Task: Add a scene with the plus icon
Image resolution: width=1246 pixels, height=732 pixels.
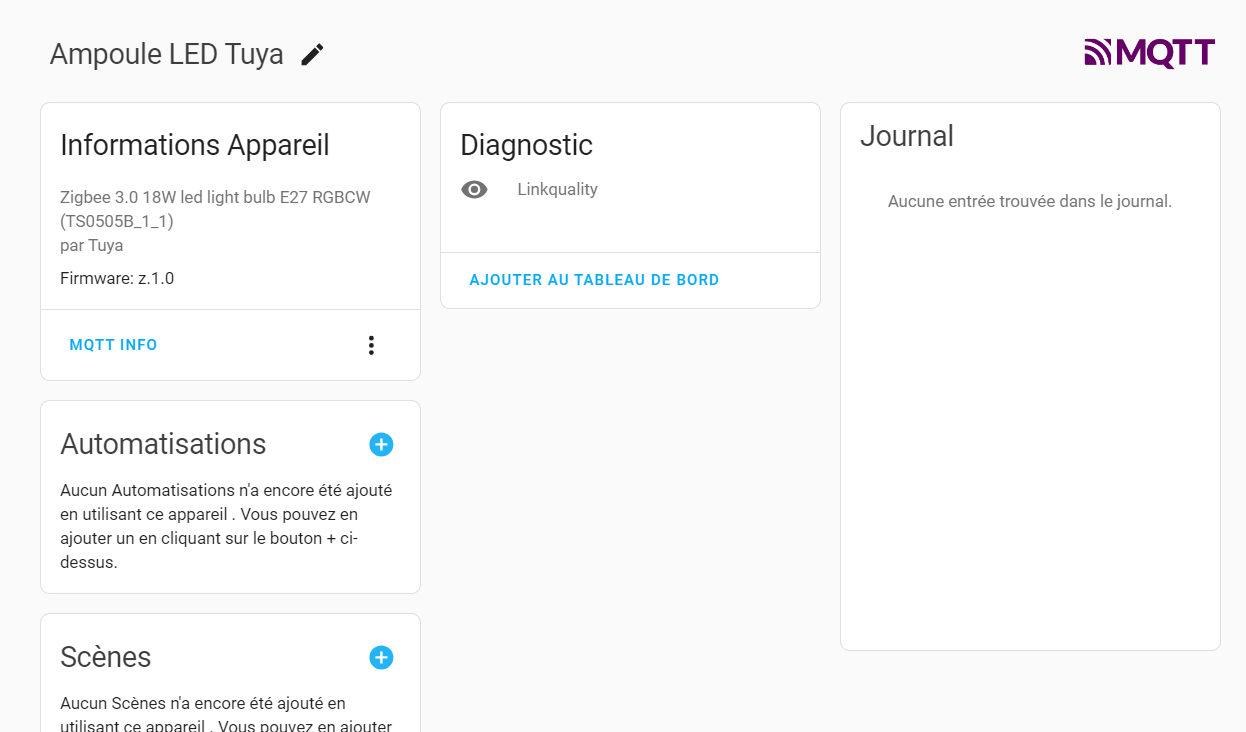Action: click(381, 657)
